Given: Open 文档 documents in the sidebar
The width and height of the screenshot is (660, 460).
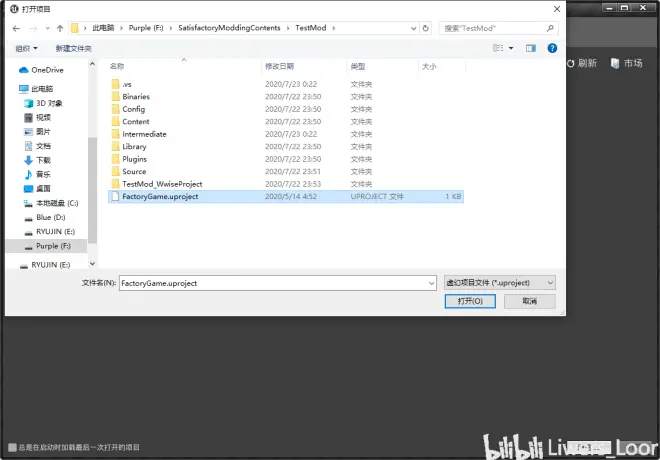Looking at the screenshot, I should (37, 146).
